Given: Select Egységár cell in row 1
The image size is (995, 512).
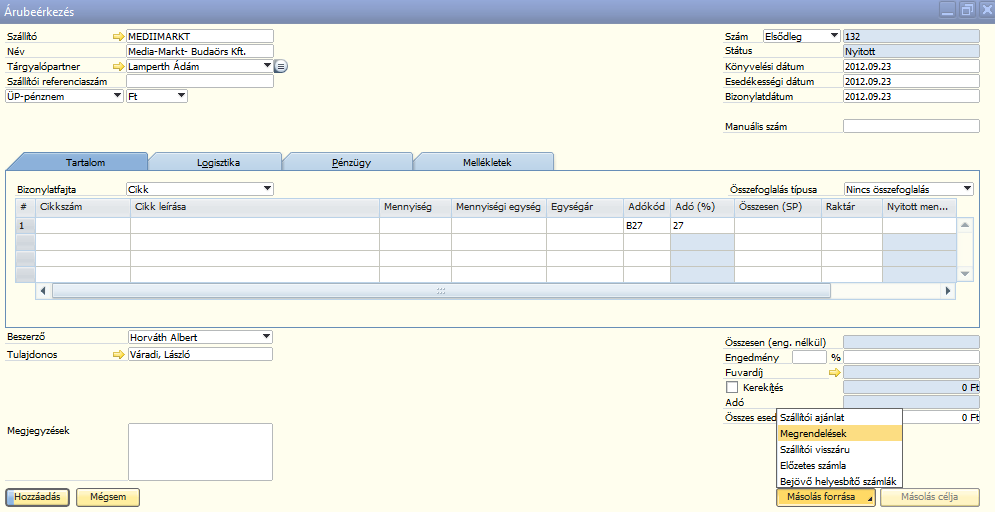Looking at the screenshot, I should (x=585, y=225).
